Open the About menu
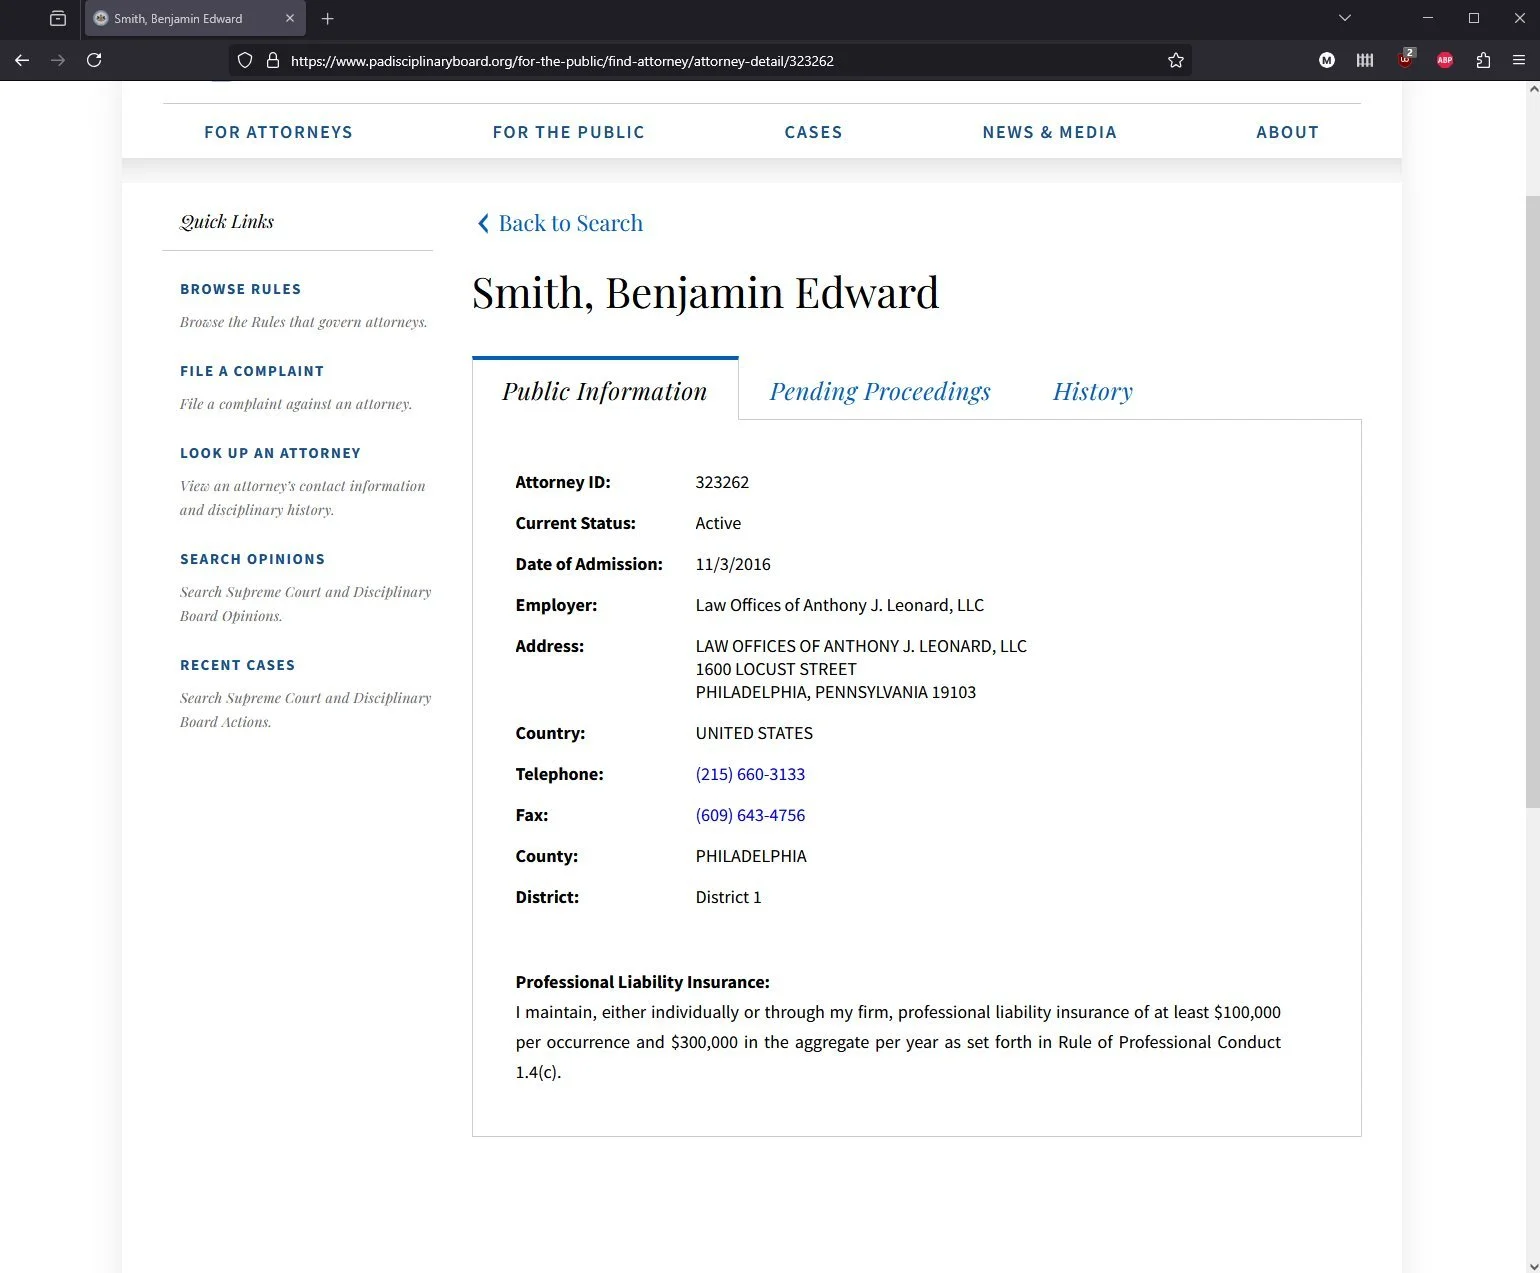Viewport: 1540px width, 1273px height. pyautogui.click(x=1287, y=132)
